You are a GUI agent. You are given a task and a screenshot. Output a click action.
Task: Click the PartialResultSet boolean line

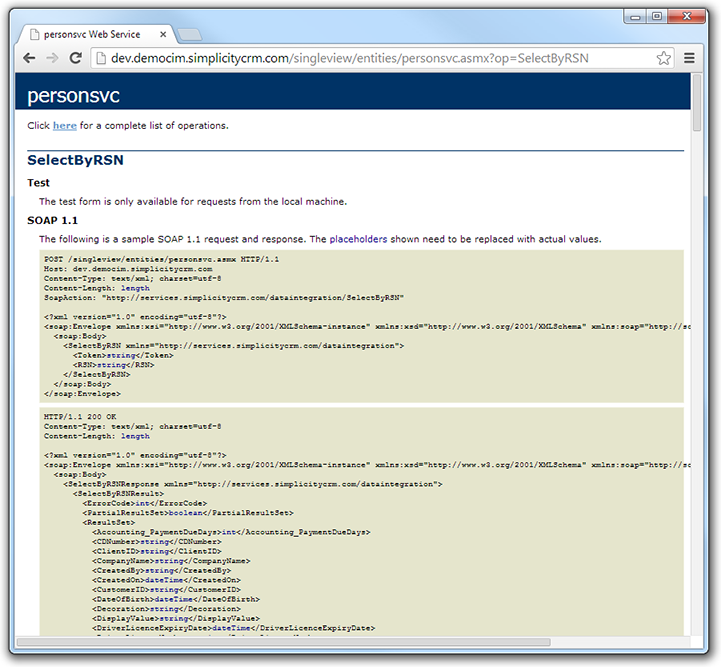click(x=188, y=513)
